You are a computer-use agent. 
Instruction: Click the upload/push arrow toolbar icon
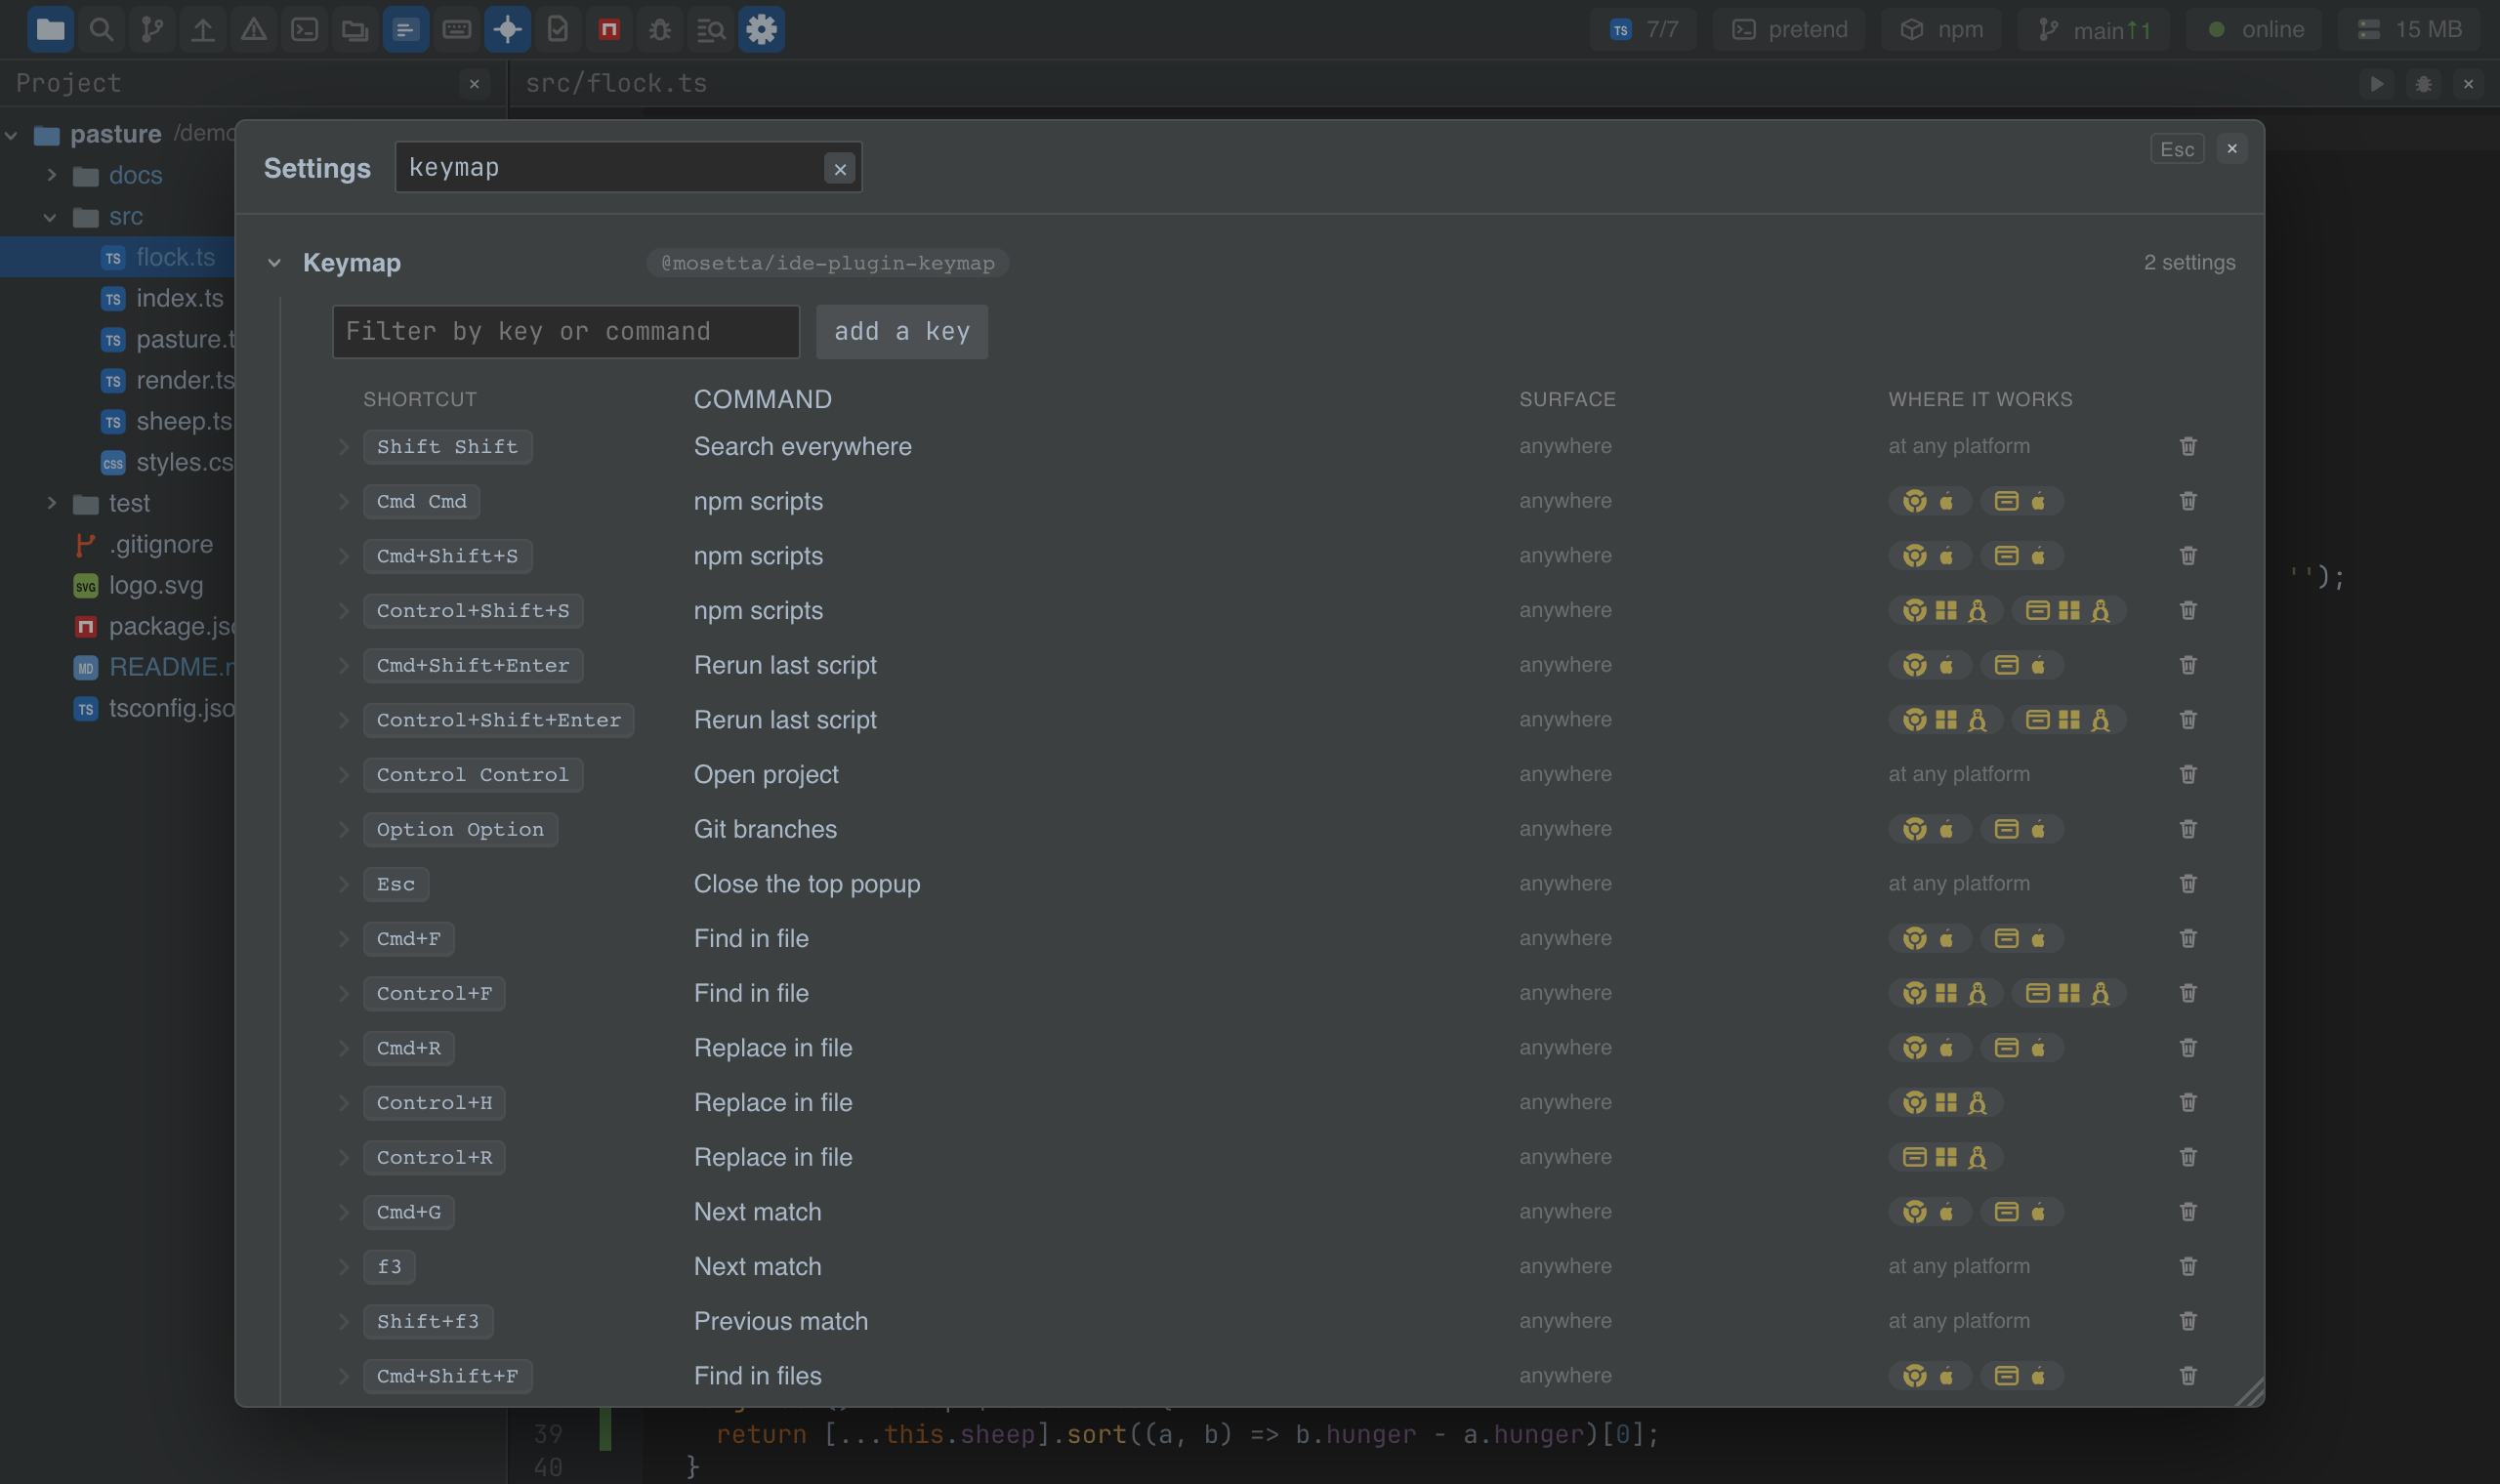point(203,29)
